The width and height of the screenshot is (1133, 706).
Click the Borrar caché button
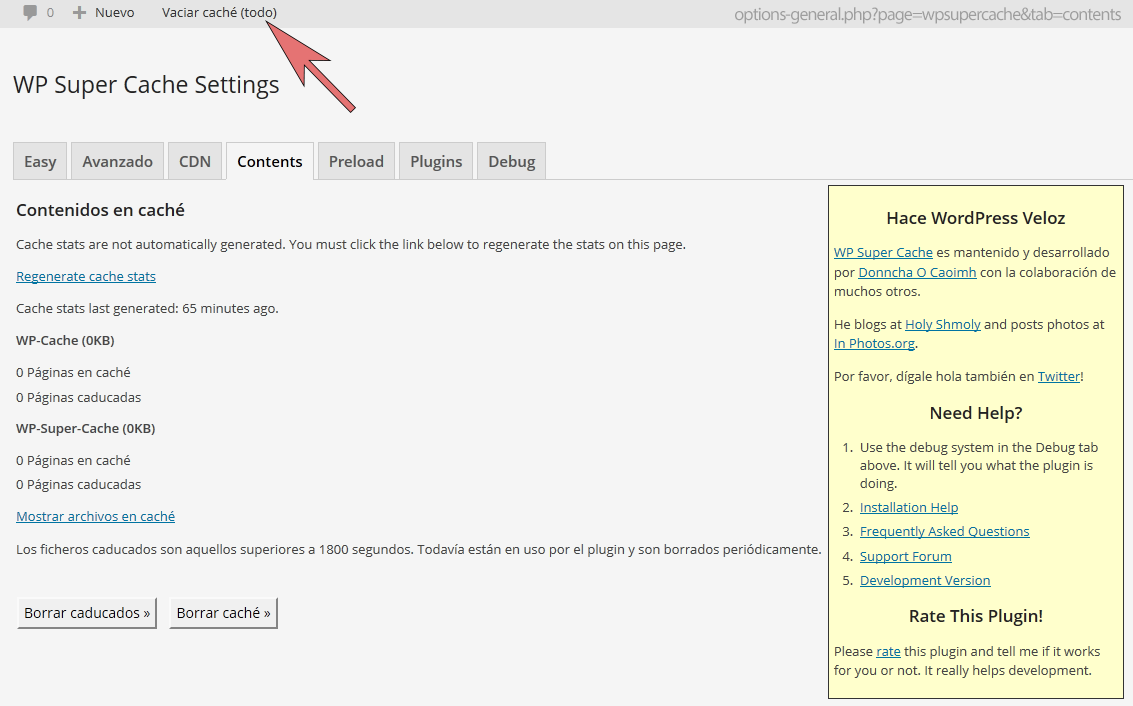coord(223,613)
